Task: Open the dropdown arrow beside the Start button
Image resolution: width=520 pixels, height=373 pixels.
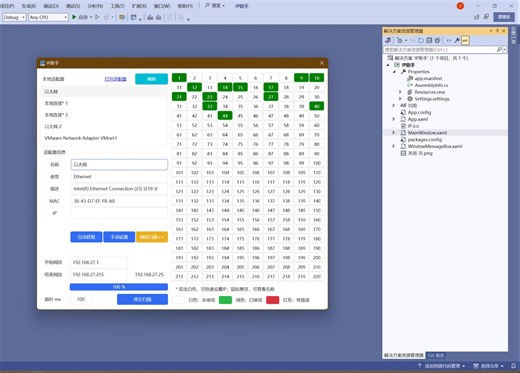Action: [x=91, y=17]
